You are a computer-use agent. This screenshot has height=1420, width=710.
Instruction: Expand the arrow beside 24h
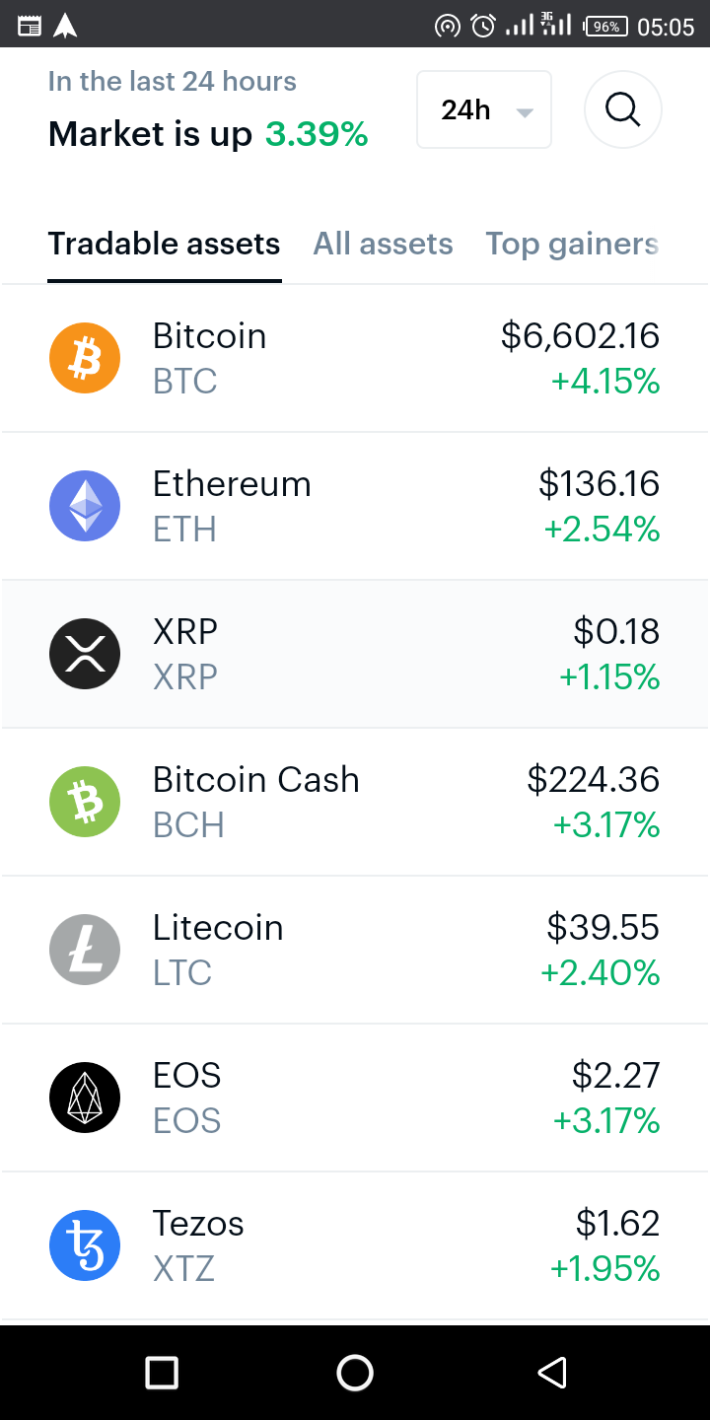coord(525,112)
